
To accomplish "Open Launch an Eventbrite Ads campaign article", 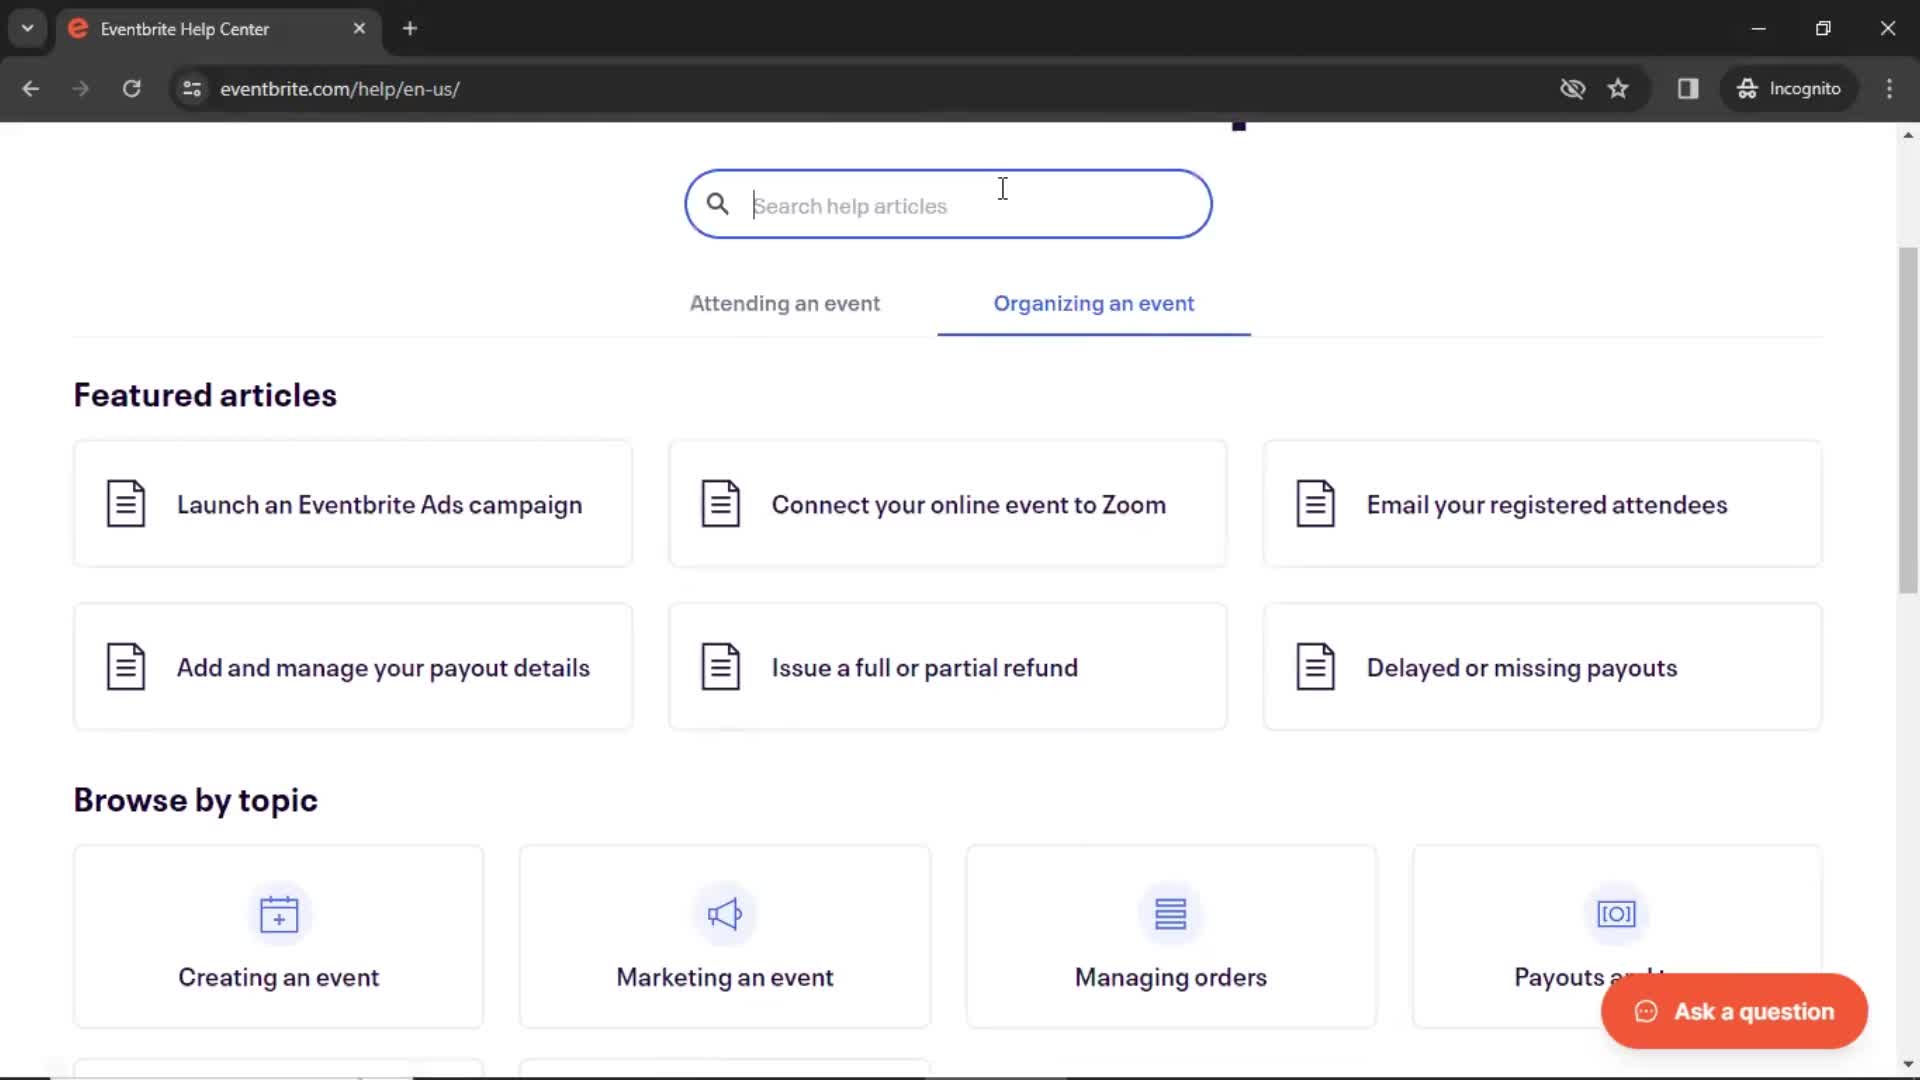I will click(x=353, y=504).
